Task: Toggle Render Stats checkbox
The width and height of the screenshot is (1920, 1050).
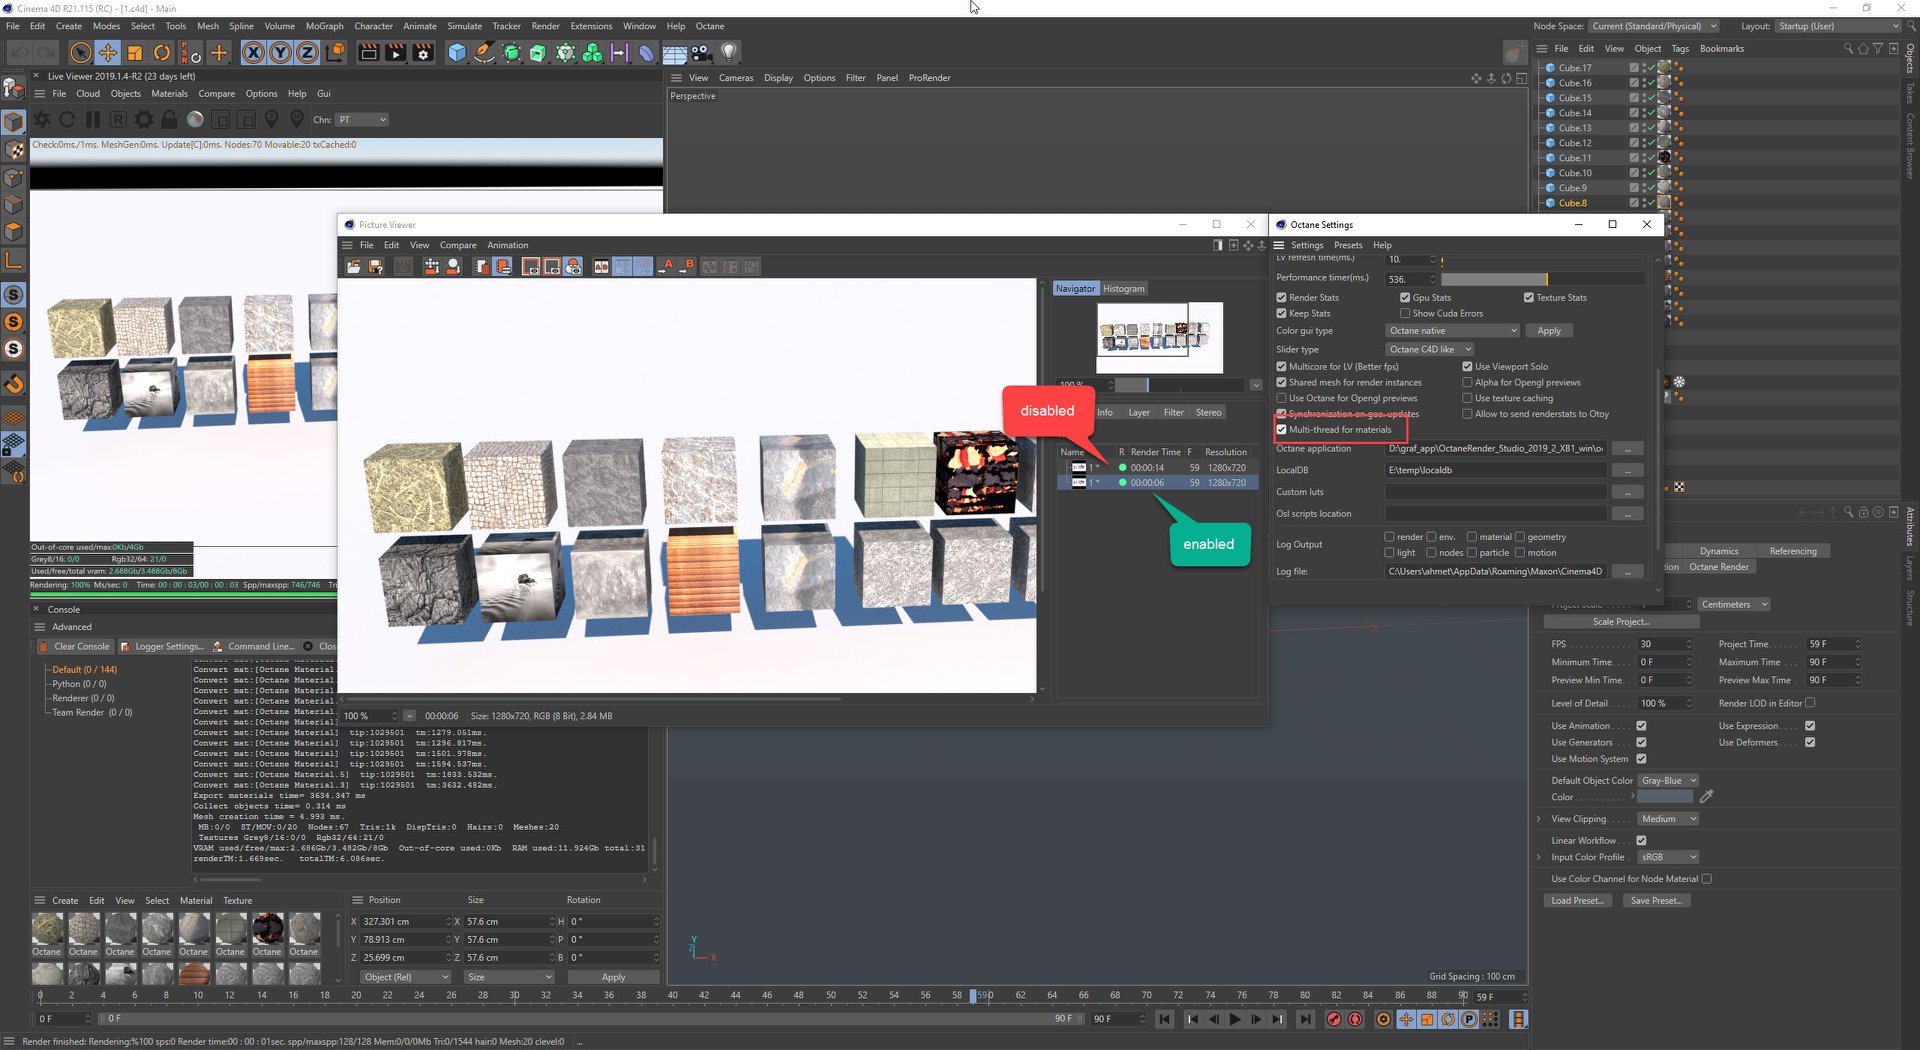Action: click(x=1281, y=298)
